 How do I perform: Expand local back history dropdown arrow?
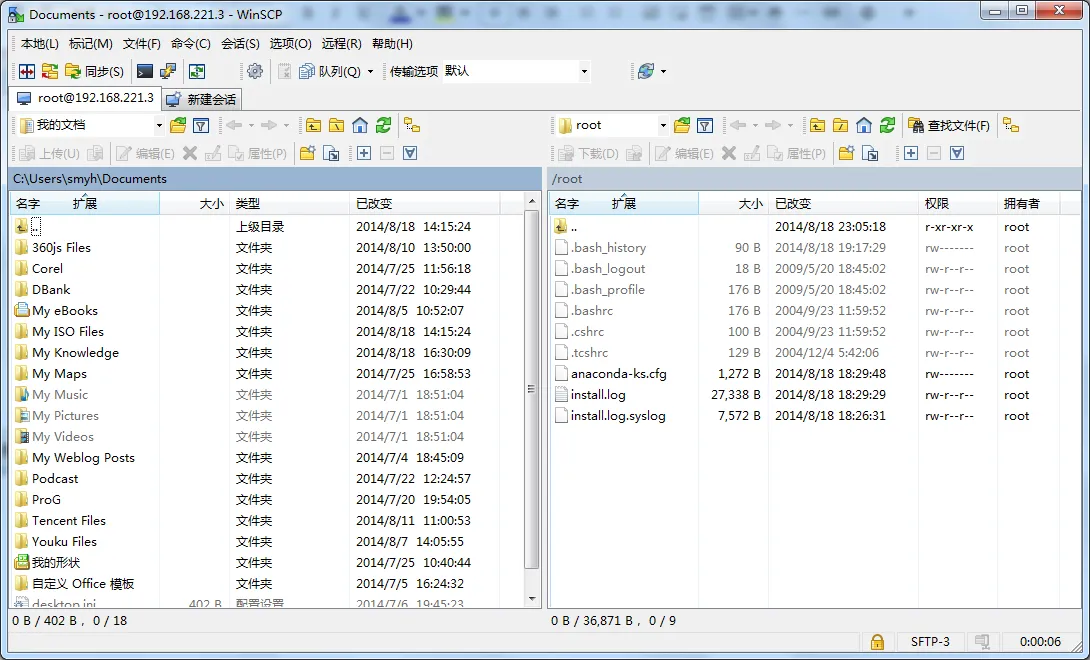tap(250, 125)
